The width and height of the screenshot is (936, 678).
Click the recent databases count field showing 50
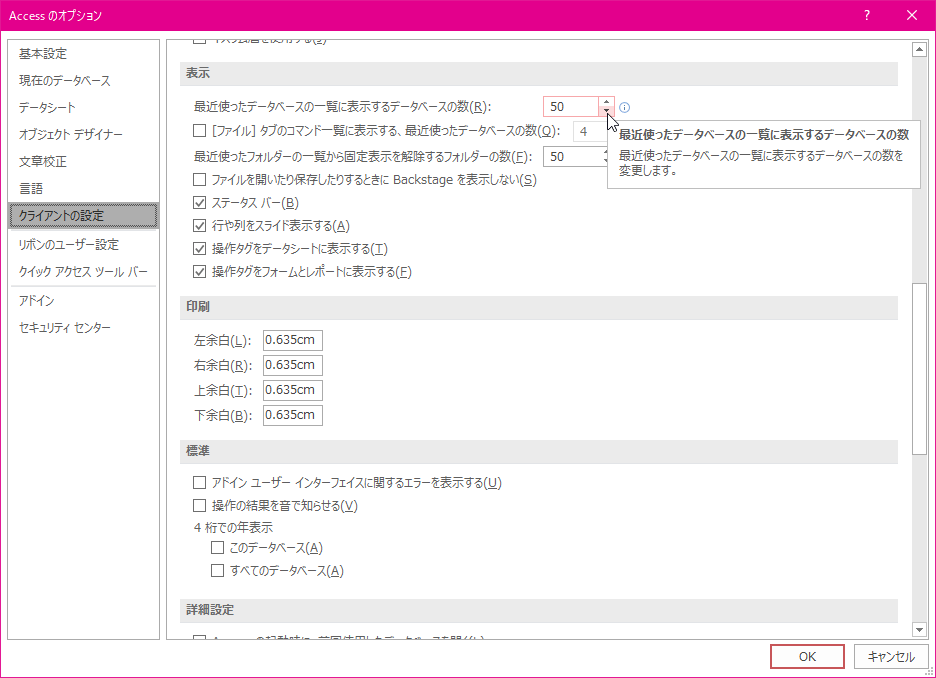tap(571, 107)
